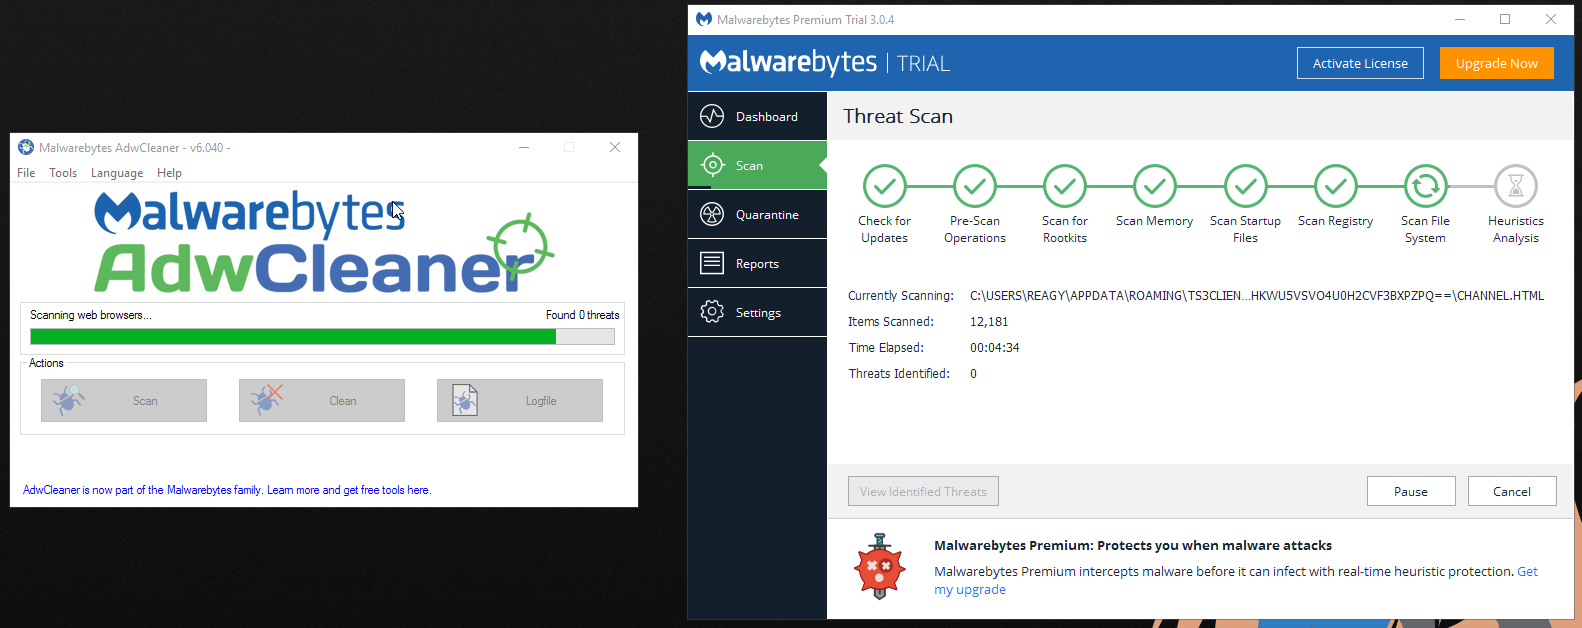
Task: Click the Scan Startup Files checkmark step
Action: 1246,186
